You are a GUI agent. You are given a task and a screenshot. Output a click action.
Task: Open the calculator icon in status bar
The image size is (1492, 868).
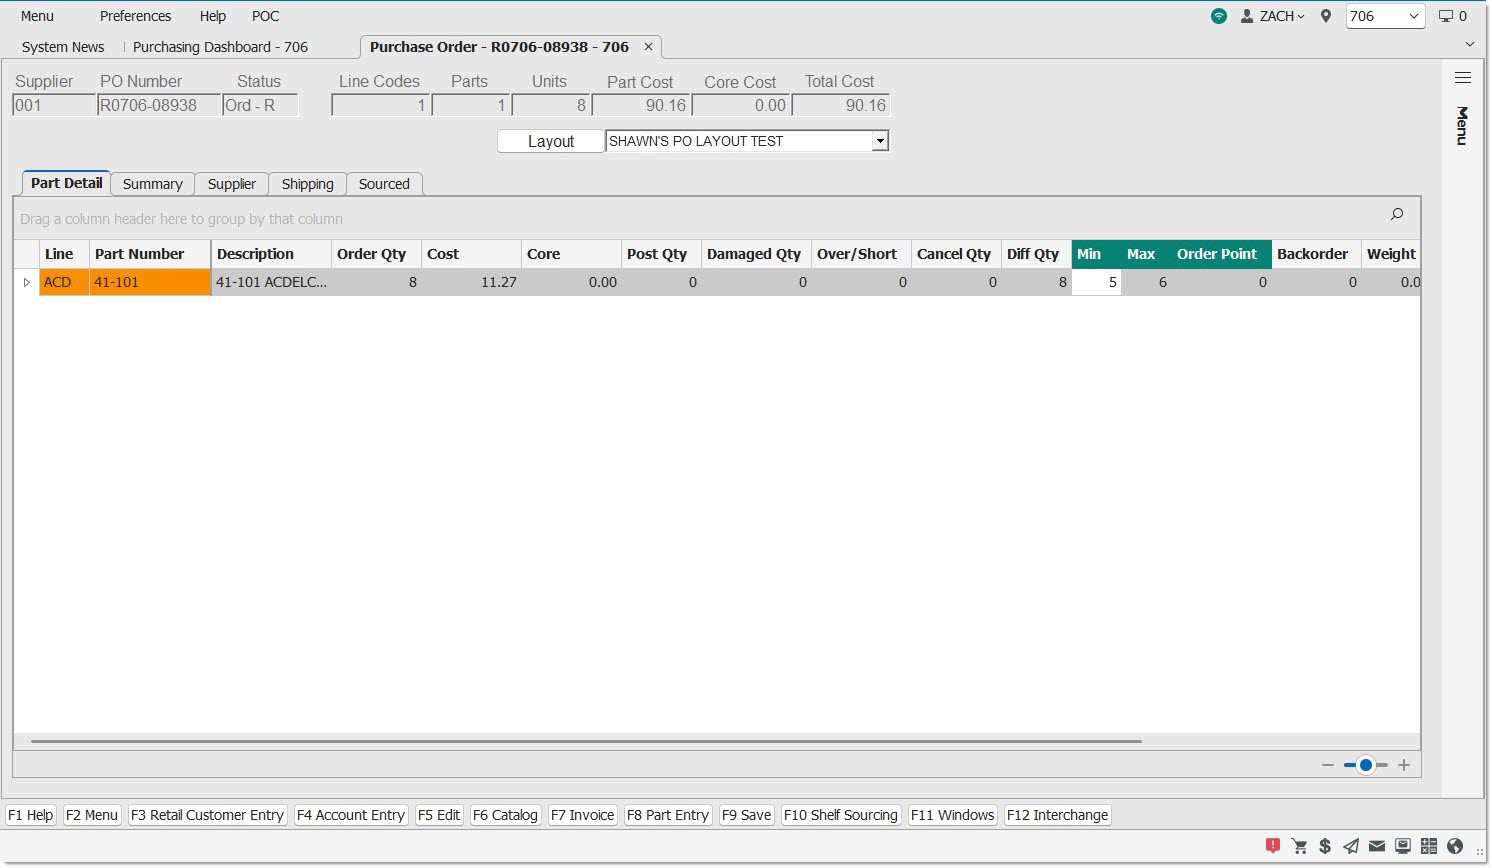(x=1429, y=846)
